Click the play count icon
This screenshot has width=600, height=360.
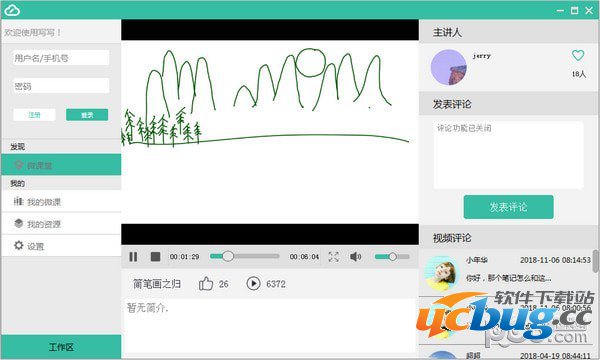point(253,283)
